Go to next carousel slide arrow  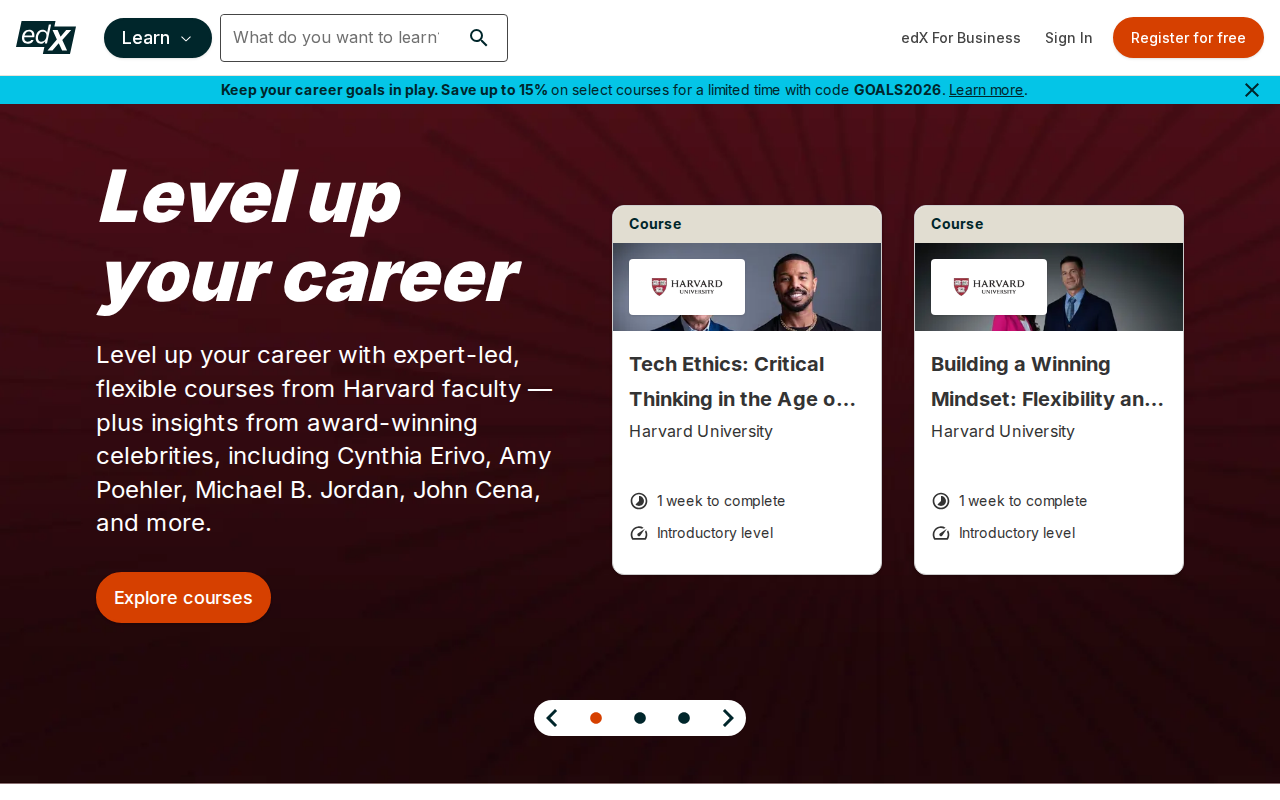tap(728, 718)
